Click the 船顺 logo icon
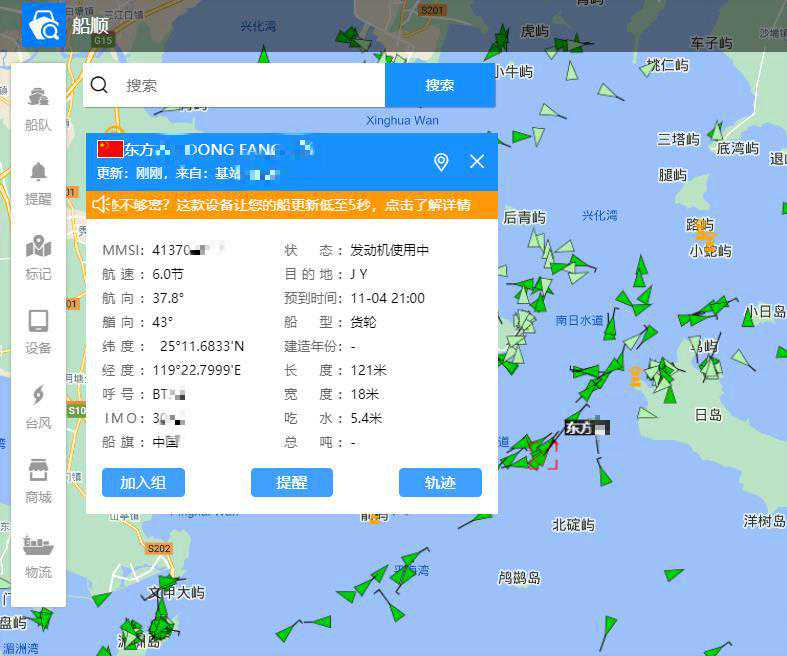787x656 pixels. 43,25
